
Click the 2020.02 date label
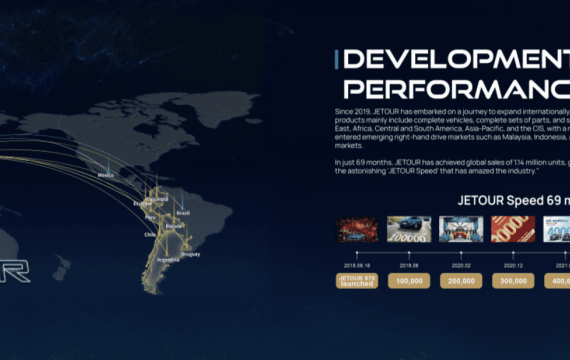coord(461,266)
